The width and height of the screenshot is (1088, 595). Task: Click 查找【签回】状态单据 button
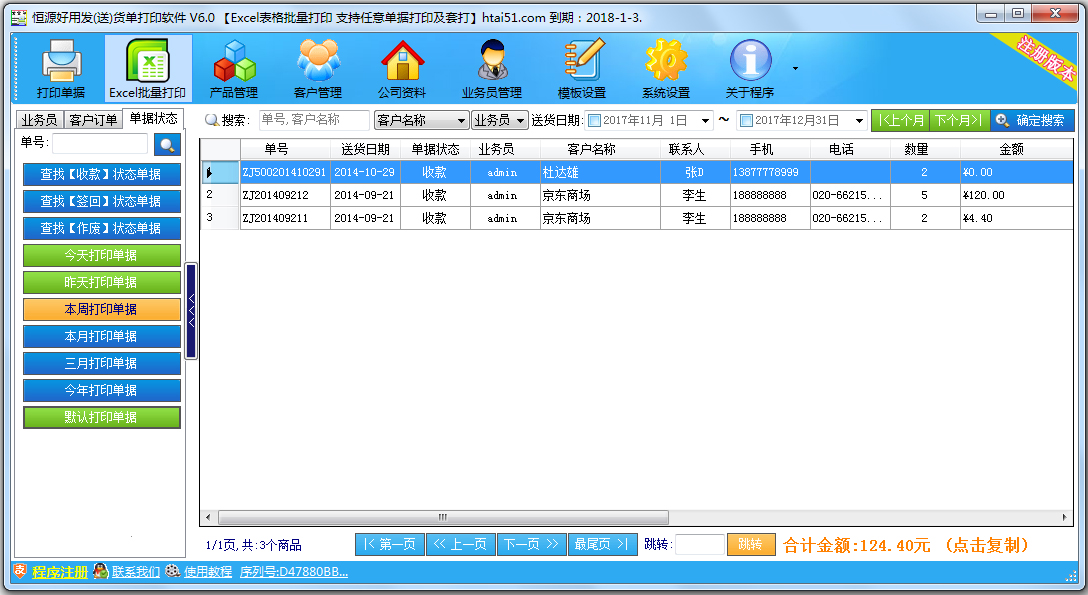pos(101,201)
